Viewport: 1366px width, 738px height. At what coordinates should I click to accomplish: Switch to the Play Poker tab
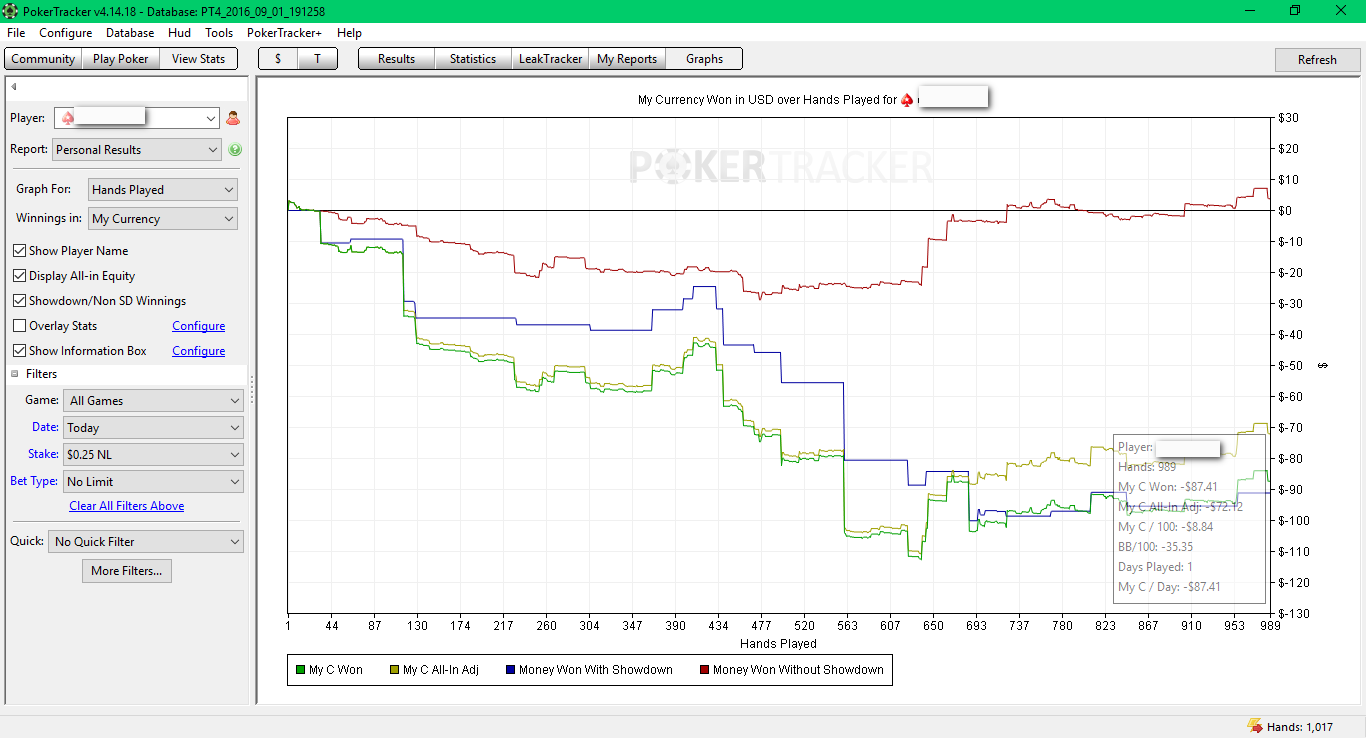coord(120,59)
